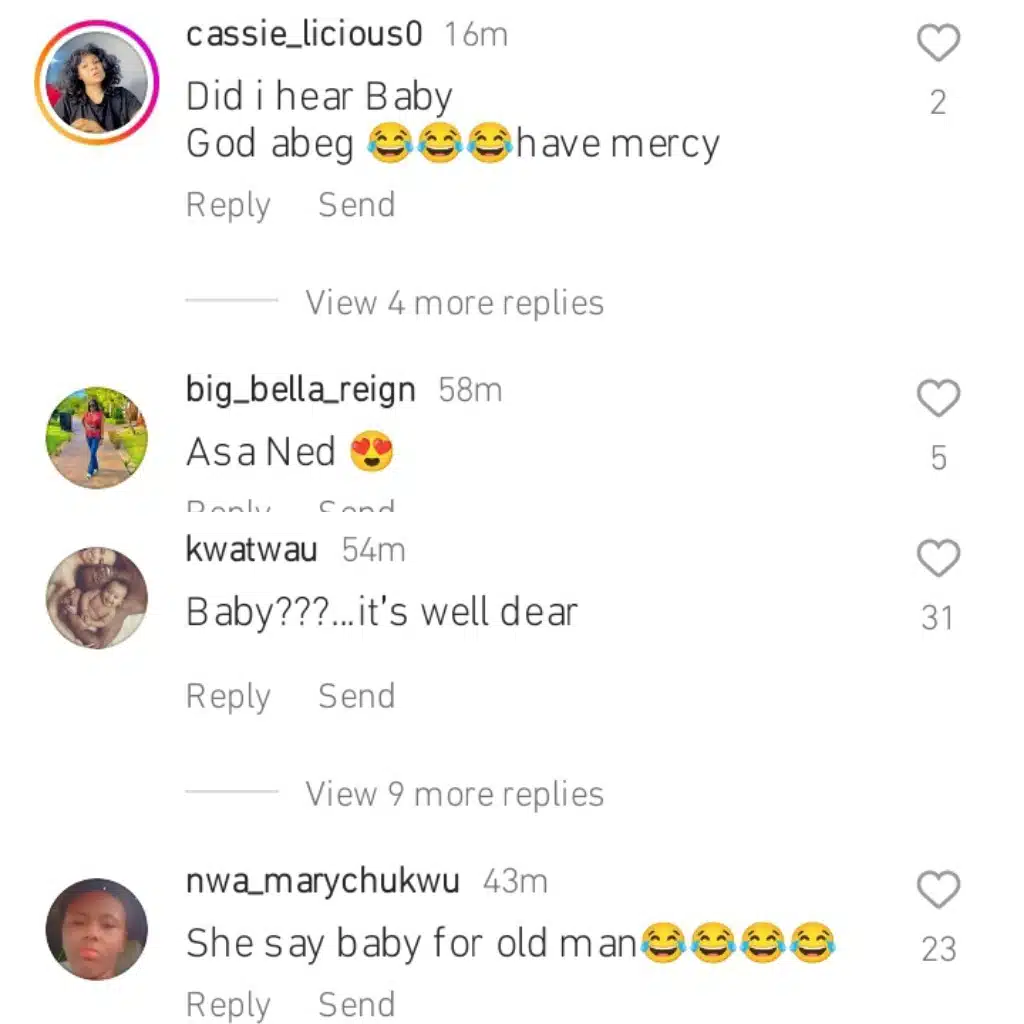Image resolution: width=1024 pixels, height=1024 pixels.
Task: Heart nwa_marychukwu's comment
Action: [938, 890]
